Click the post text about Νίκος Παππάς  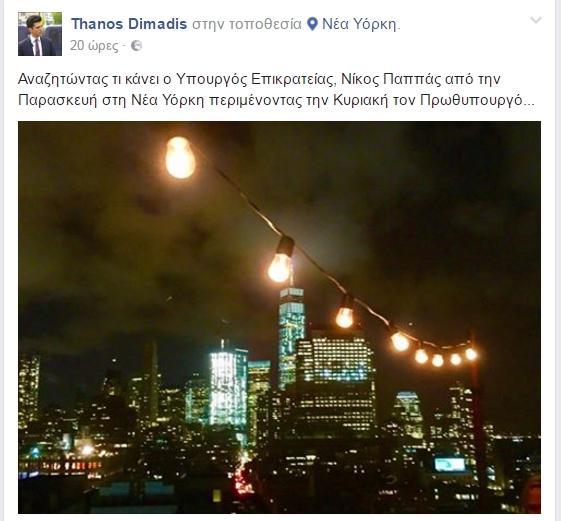click(276, 89)
